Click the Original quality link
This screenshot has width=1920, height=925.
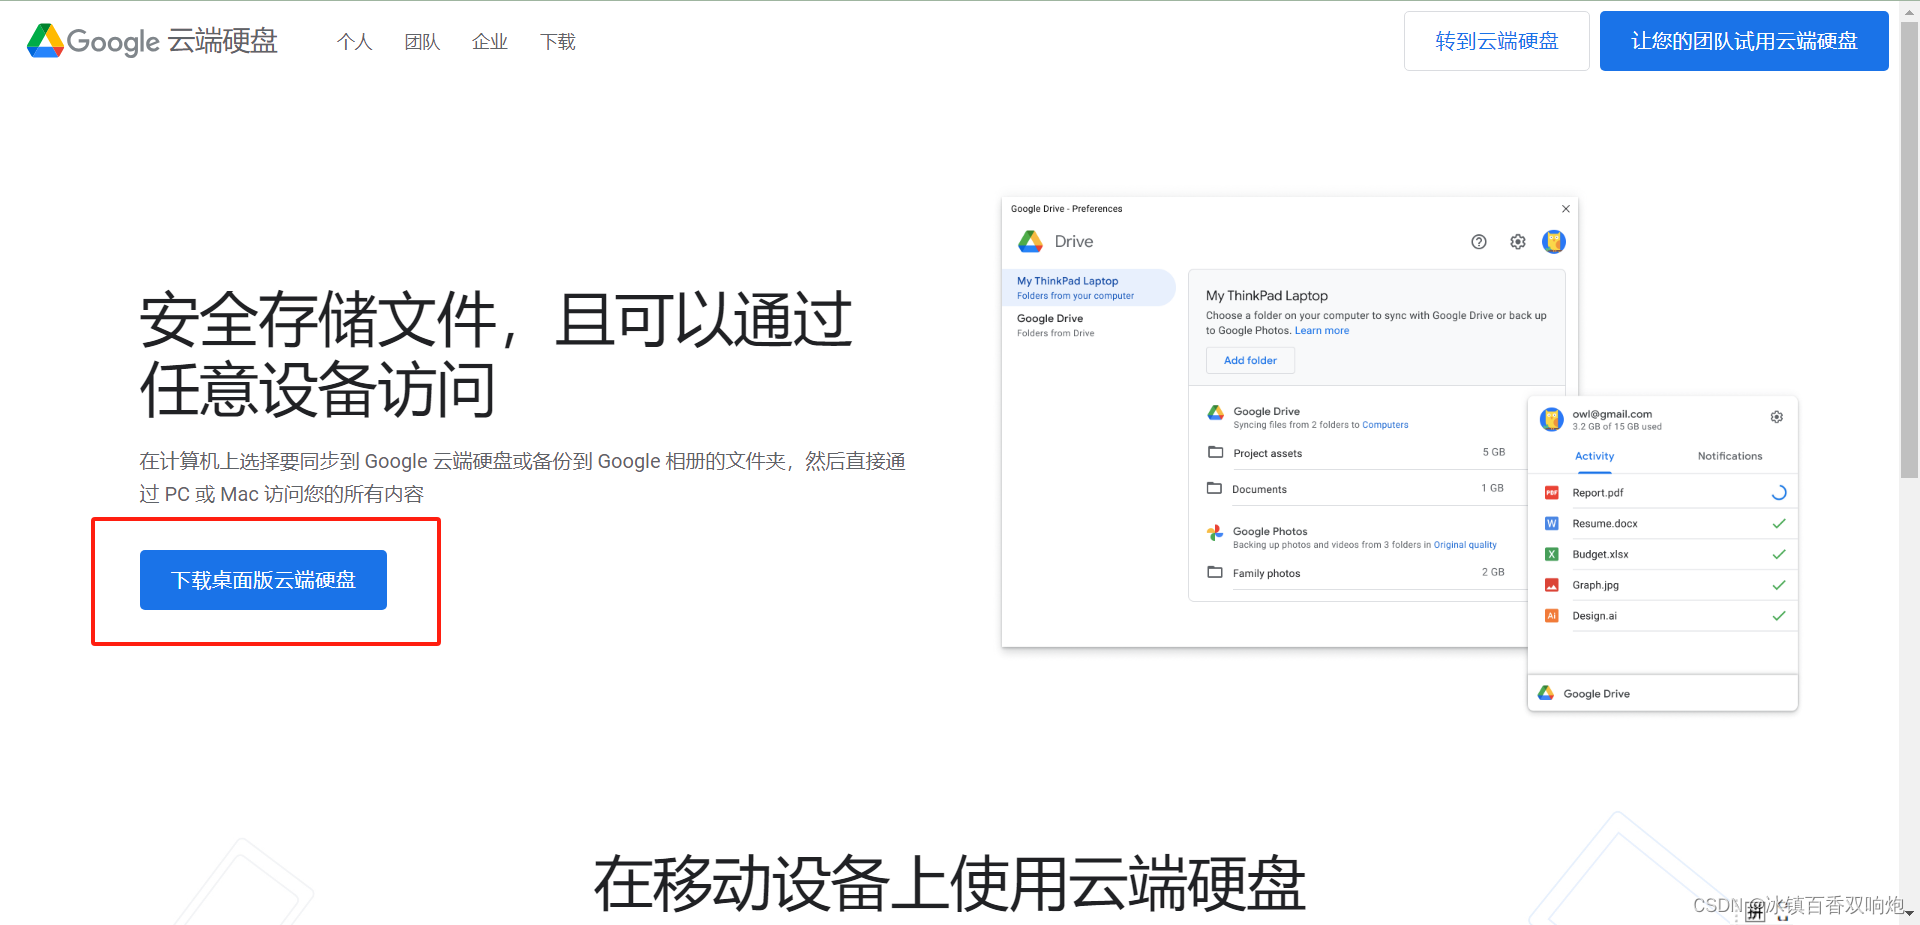pos(1465,545)
